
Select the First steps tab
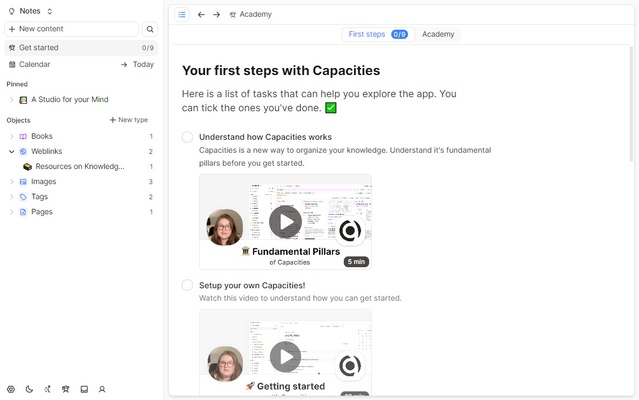376,34
